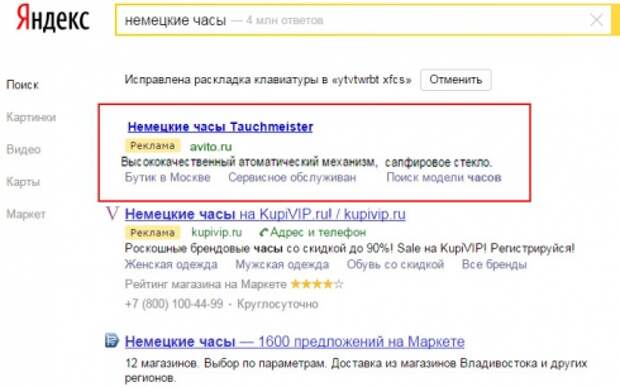Open the Женская одежда sitelink

tap(171, 264)
